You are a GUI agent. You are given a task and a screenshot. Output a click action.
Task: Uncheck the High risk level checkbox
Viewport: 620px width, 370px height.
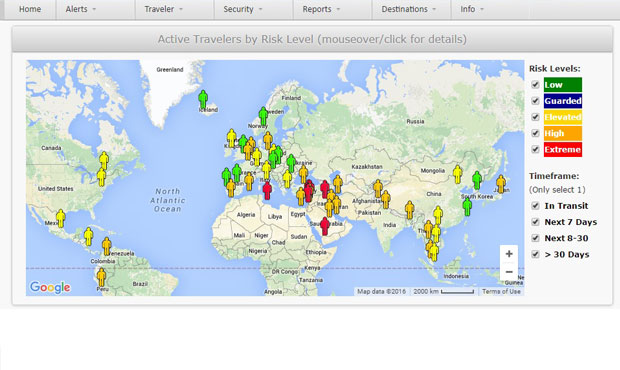pyautogui.click(x=535, y=133)
